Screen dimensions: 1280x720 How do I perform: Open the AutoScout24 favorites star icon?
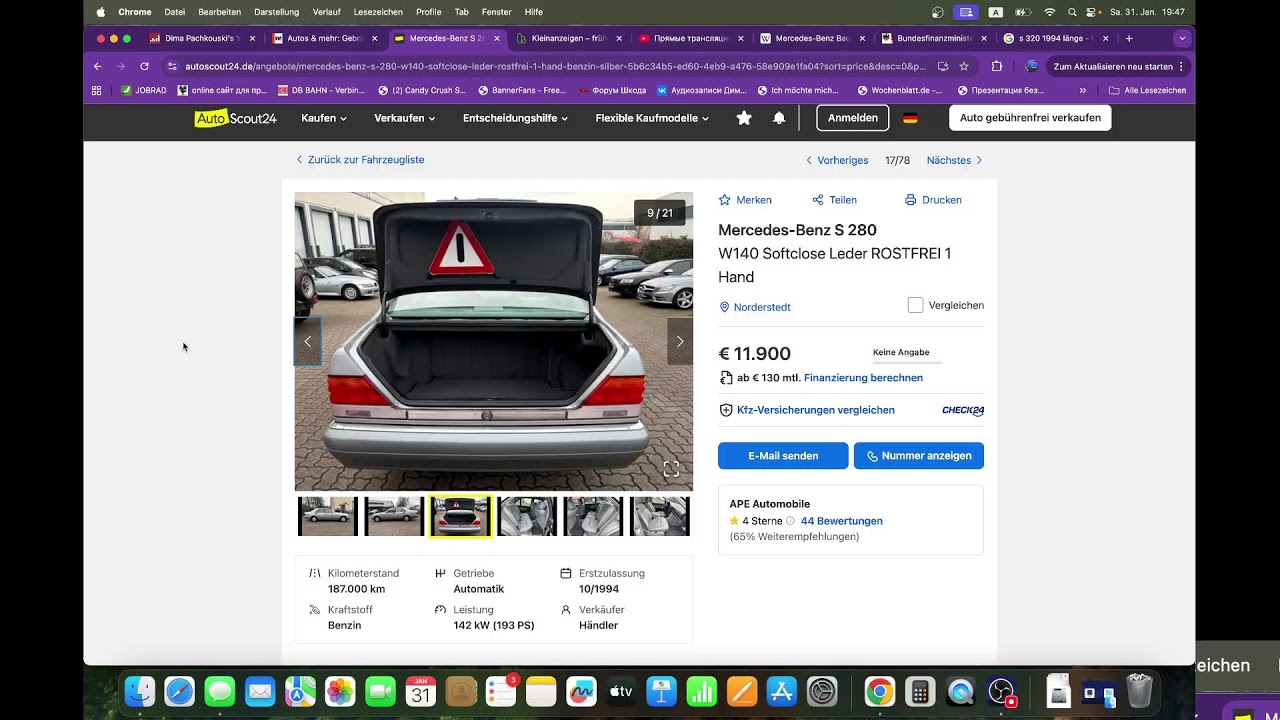[744, 118]
